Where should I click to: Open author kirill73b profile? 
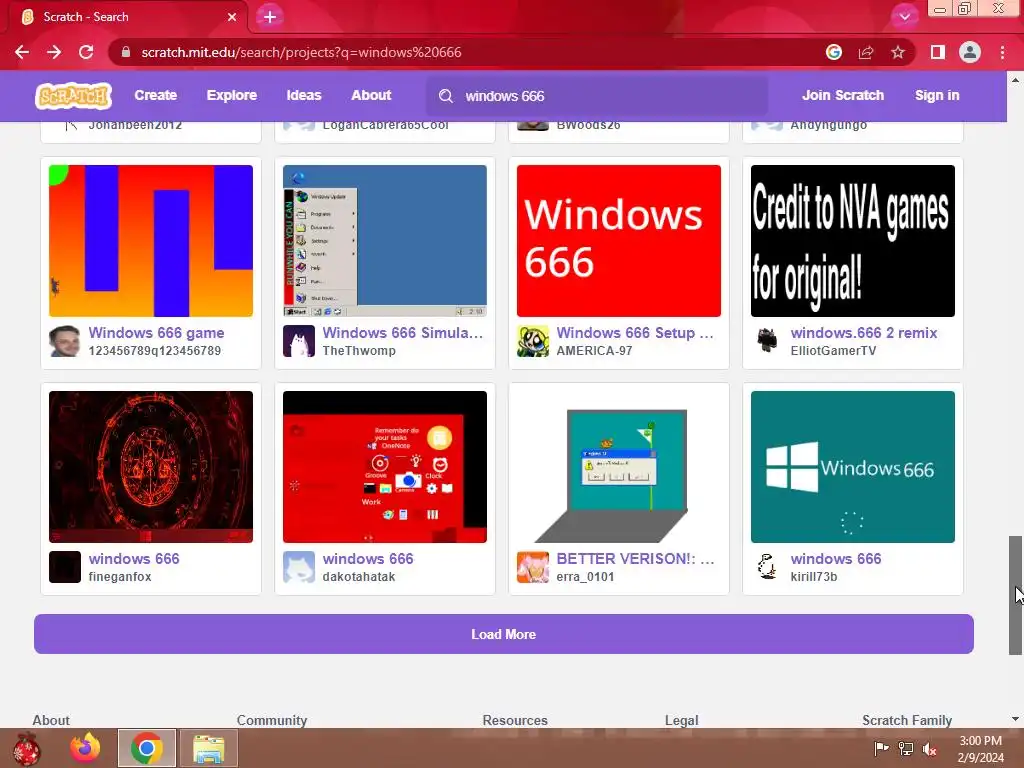pos(814,577)
